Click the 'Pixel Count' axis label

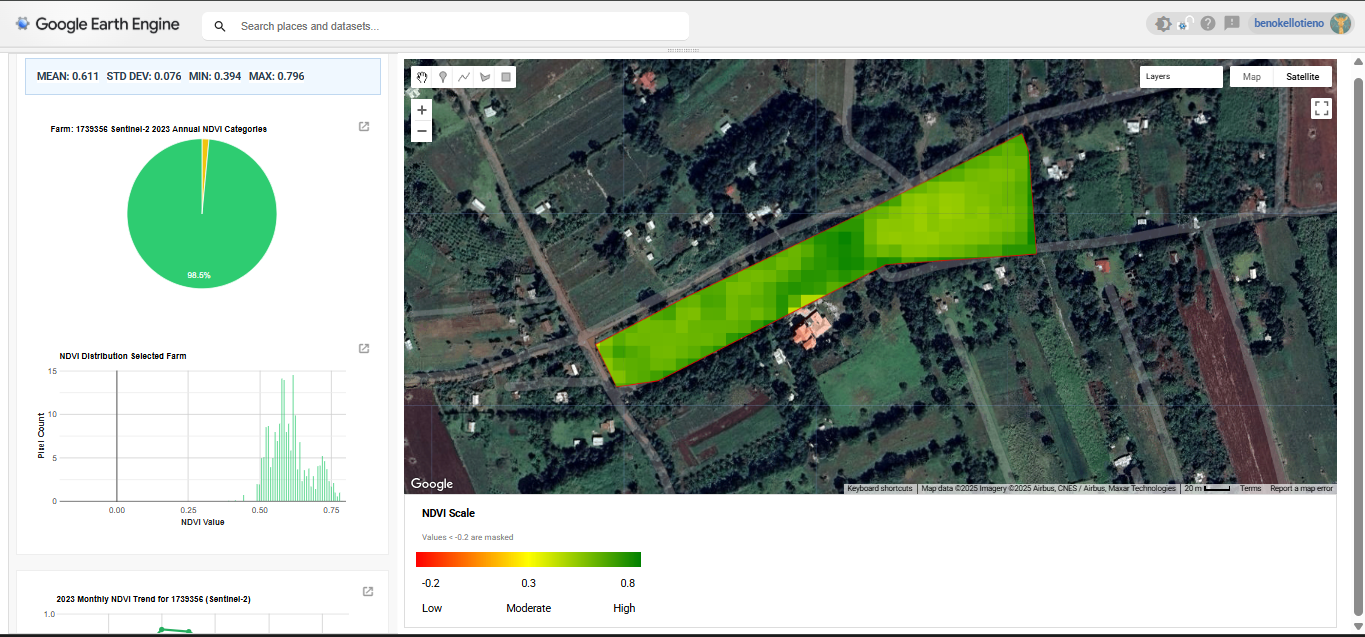41,436
